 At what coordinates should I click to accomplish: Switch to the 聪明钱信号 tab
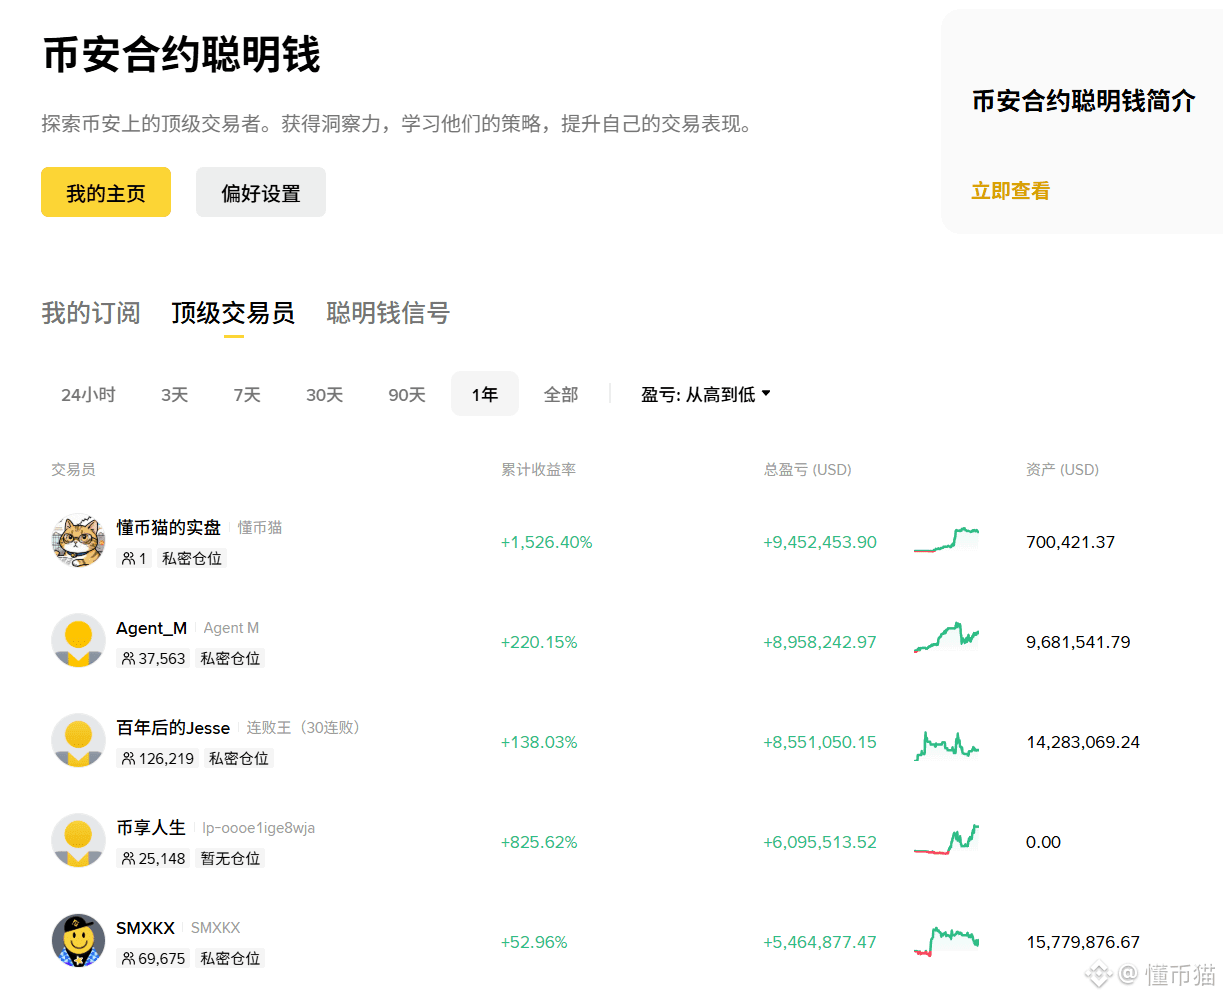click(x=388, y=313)
